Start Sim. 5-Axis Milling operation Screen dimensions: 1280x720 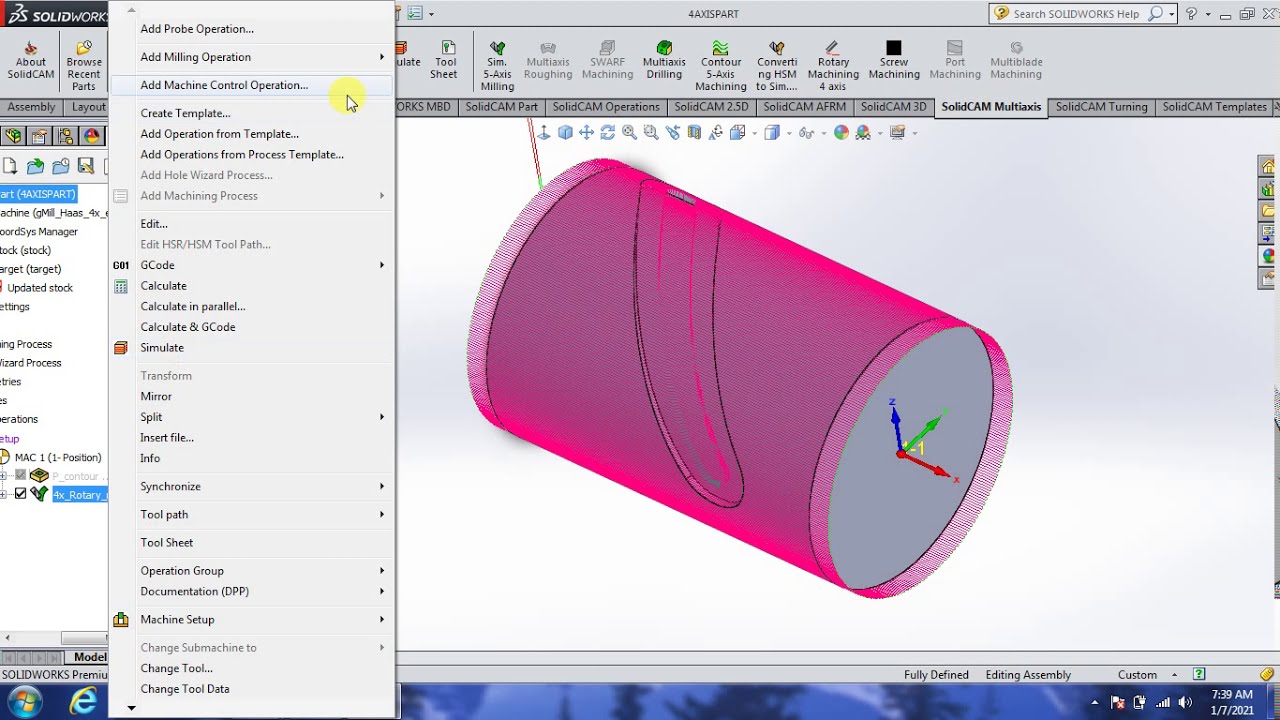click(x=497, y=66)
